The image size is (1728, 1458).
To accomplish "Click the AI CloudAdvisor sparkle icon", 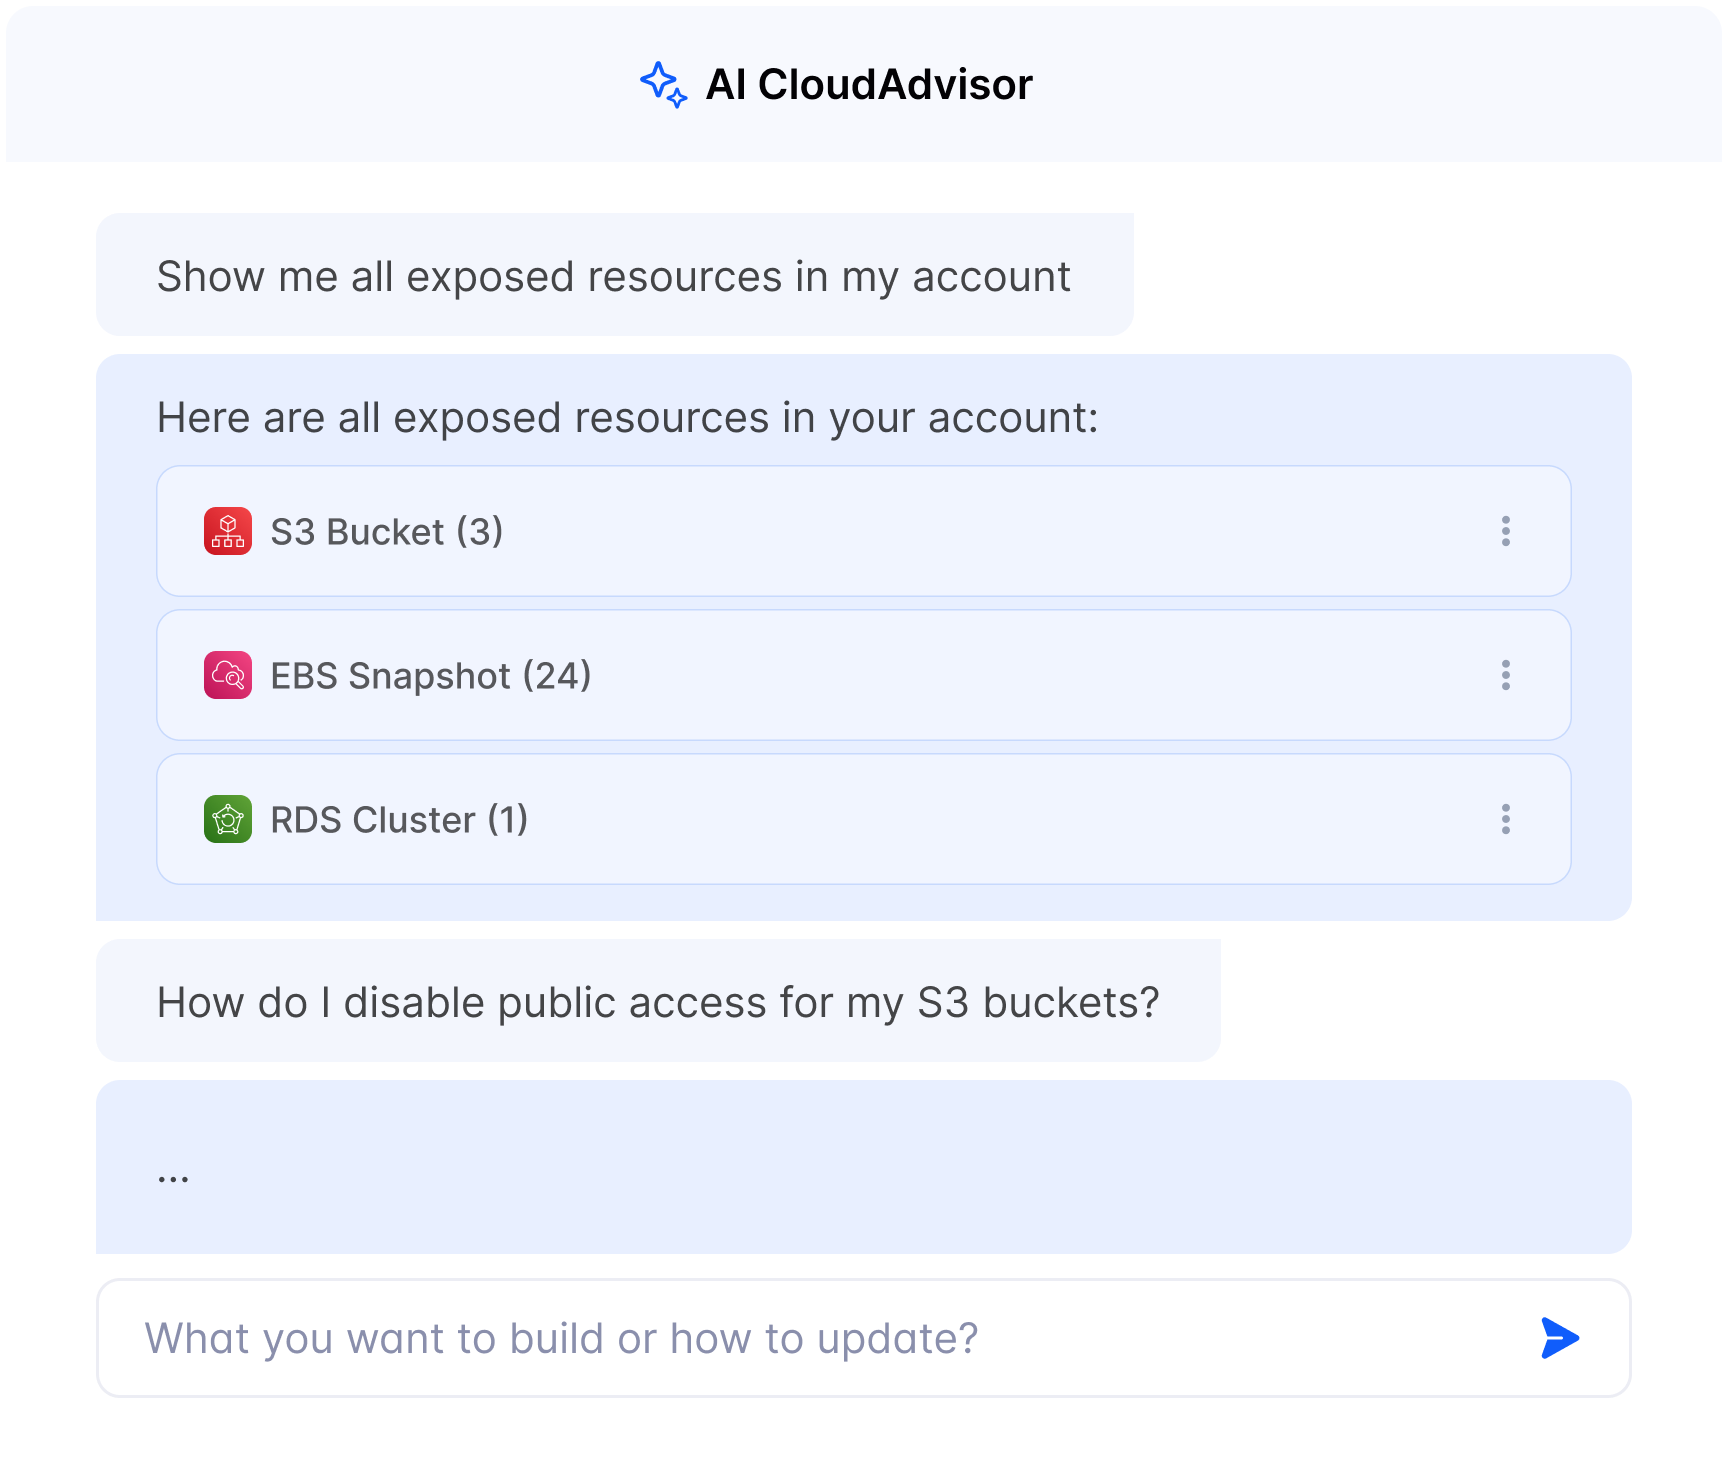I will click(x=663, y=84).
